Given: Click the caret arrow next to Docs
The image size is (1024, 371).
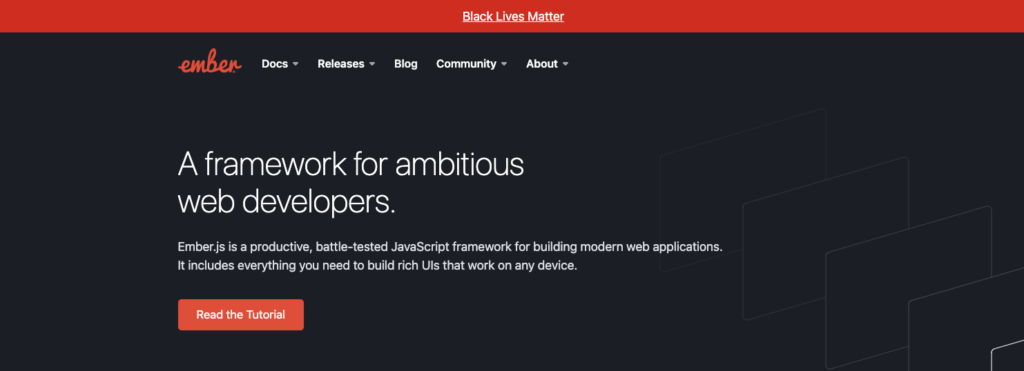Looking at the screenshot, I should coord(295,64).
